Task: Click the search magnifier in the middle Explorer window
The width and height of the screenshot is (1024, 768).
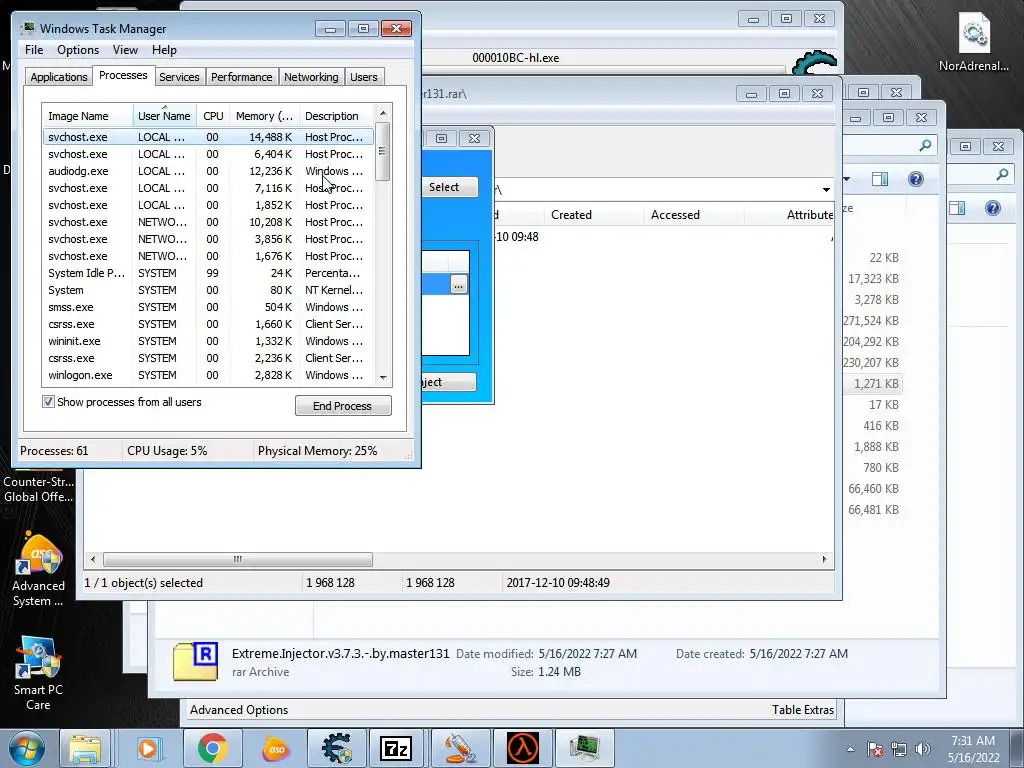Action: pyautogui.click(x=925, y=145)
